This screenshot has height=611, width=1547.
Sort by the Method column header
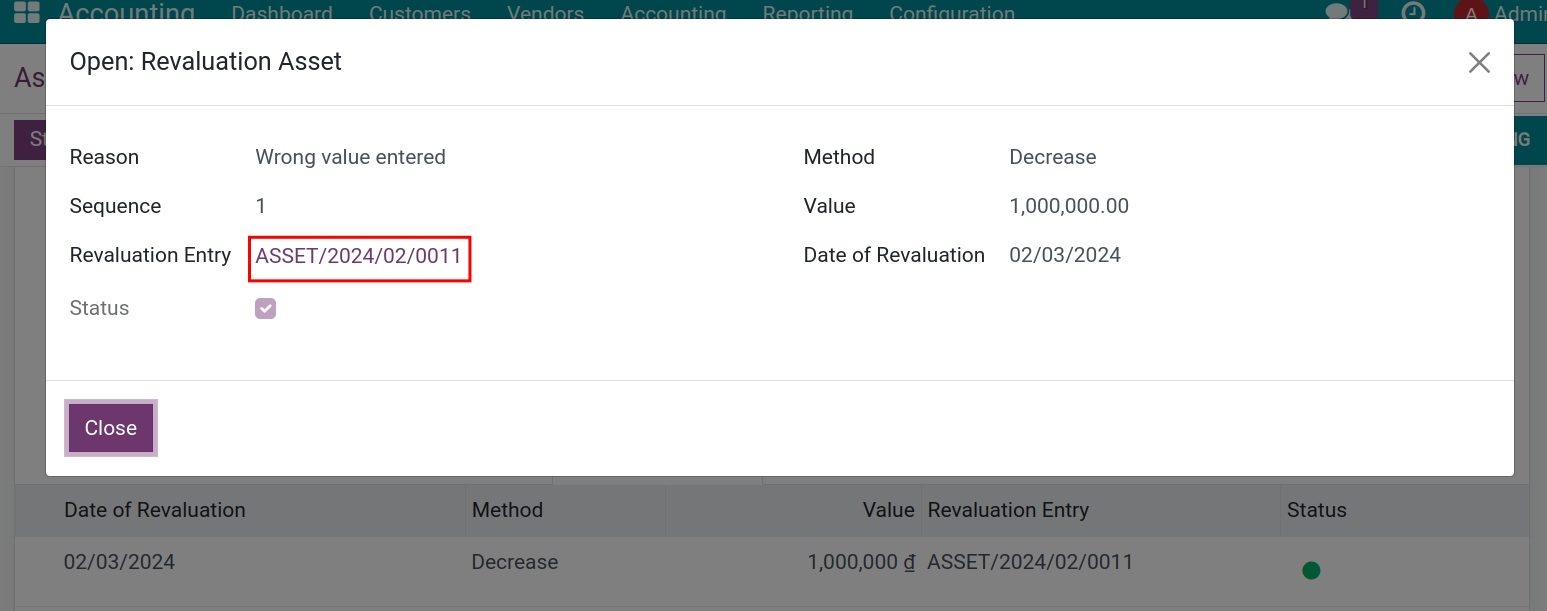coord(507,510)
